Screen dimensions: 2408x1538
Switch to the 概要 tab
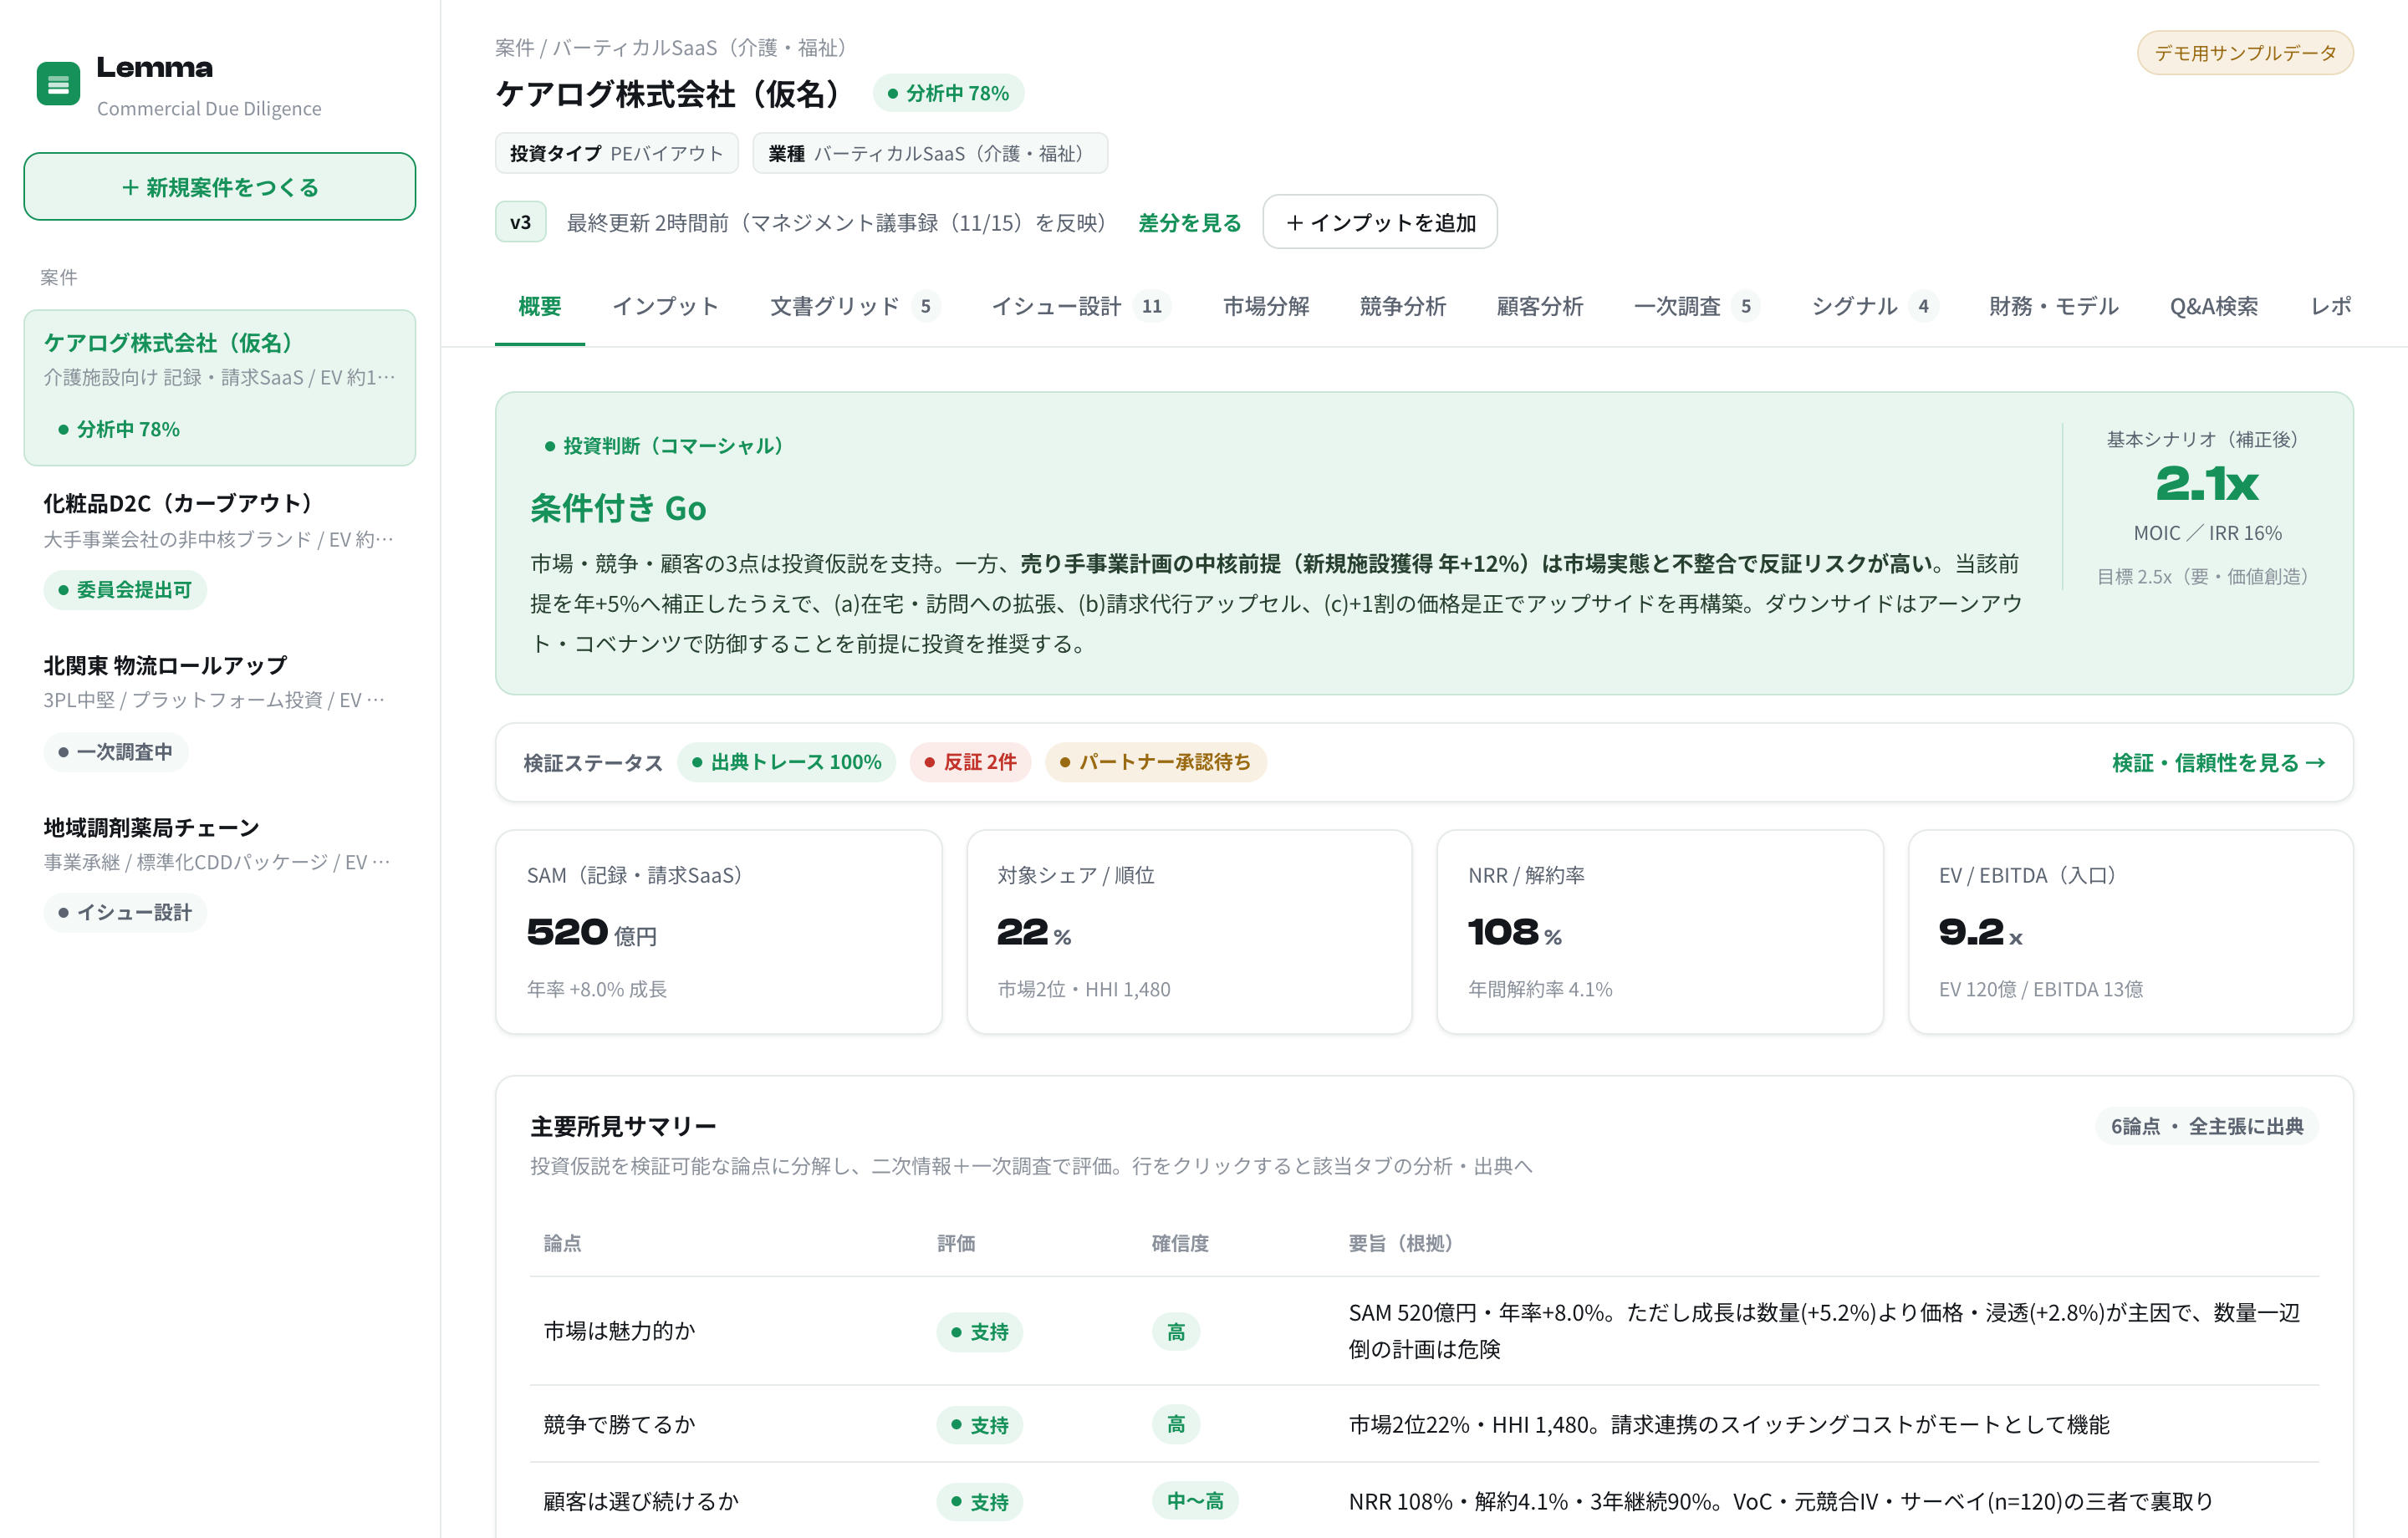coord(540,306)
